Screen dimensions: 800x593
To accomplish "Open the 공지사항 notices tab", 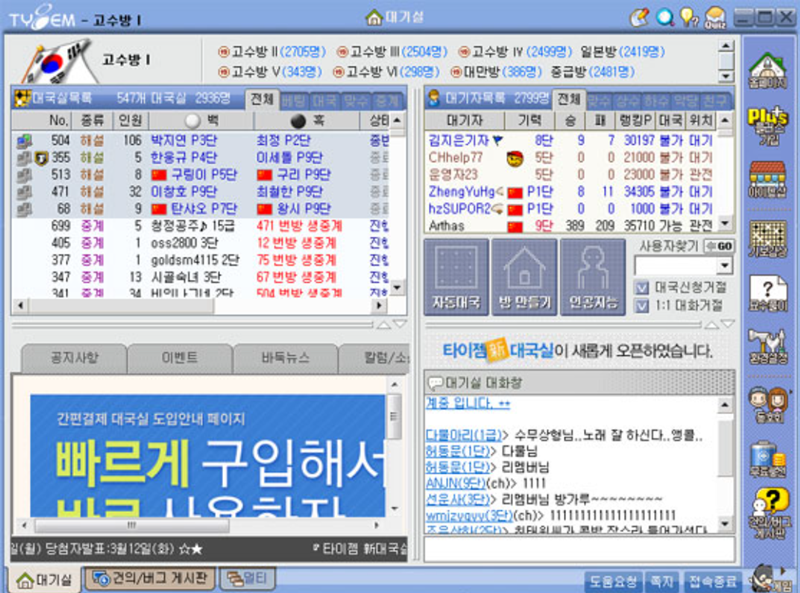I will coord(74,358).
